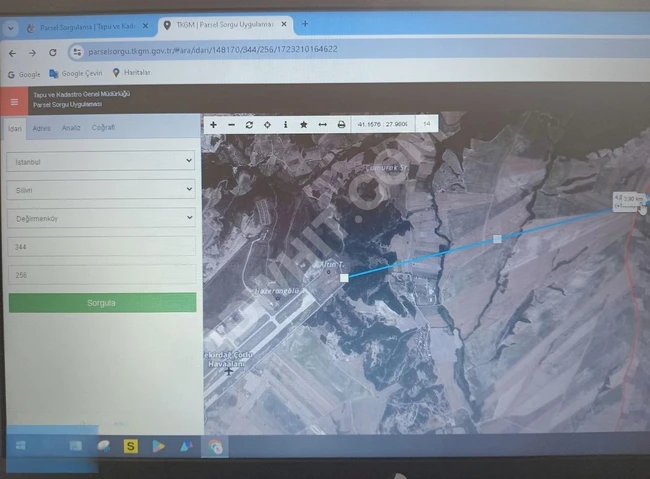
Task: Select the İdari tab
Action: 15,129
